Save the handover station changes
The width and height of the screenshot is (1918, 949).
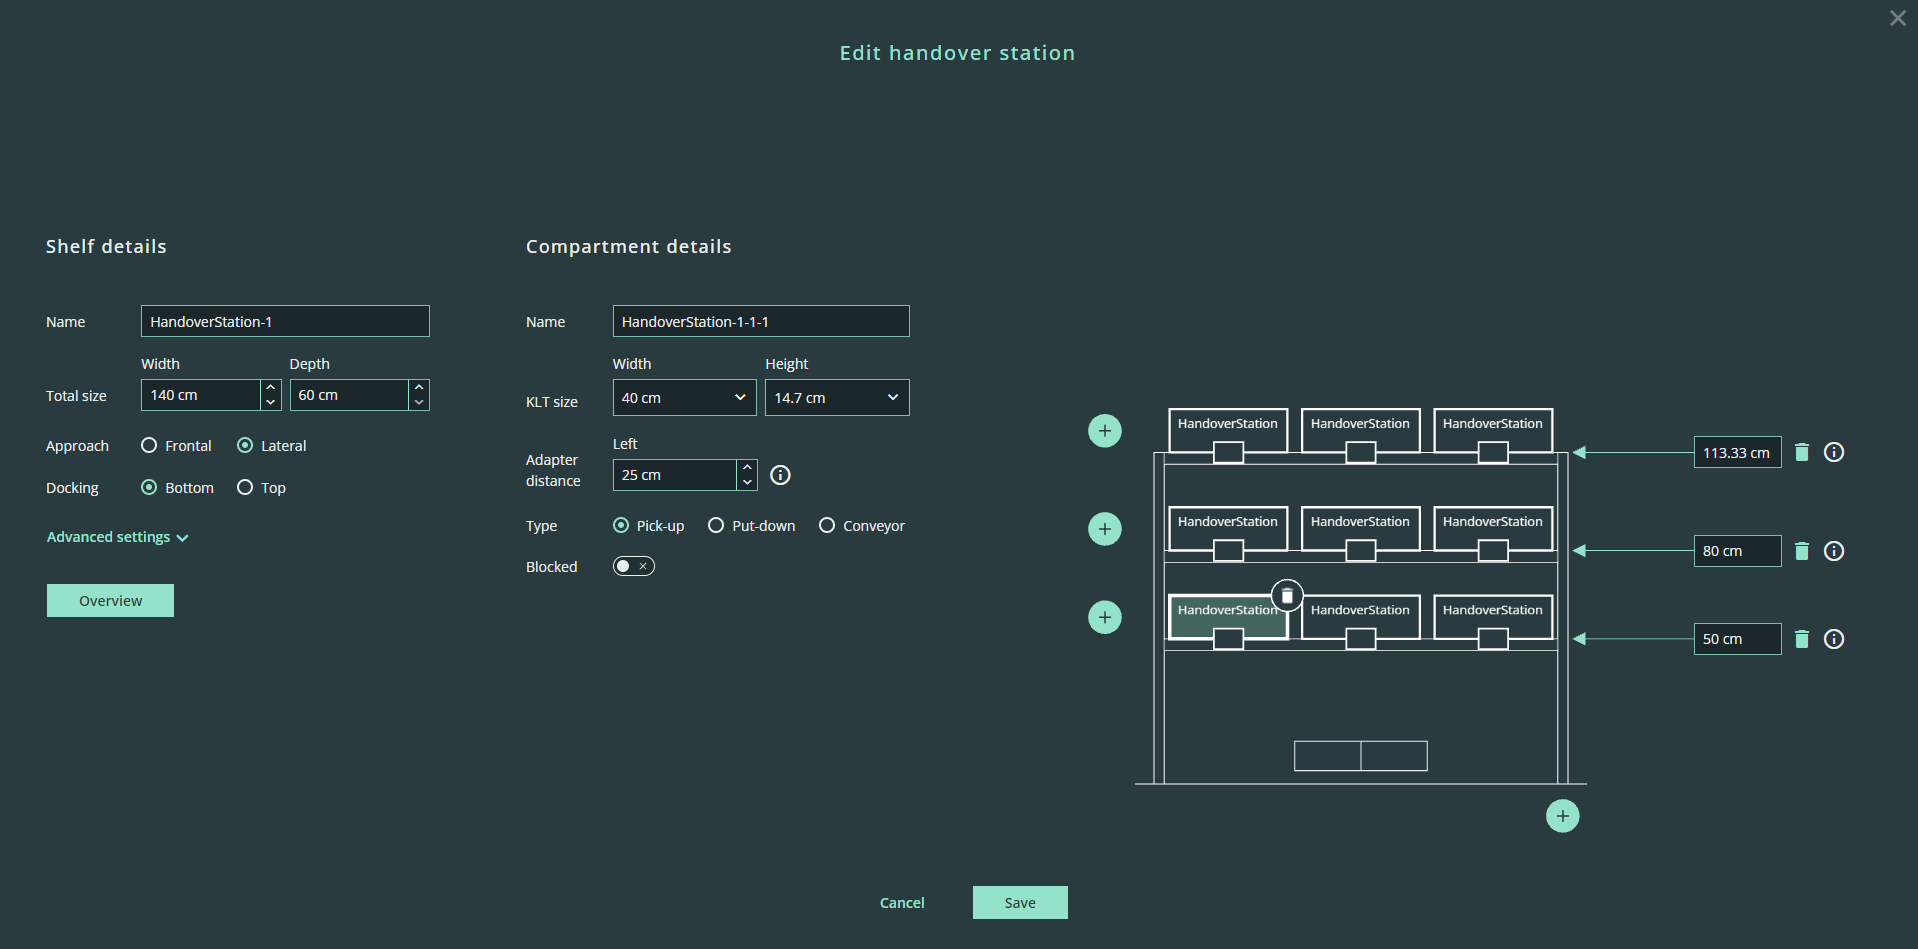point(1019,903)
